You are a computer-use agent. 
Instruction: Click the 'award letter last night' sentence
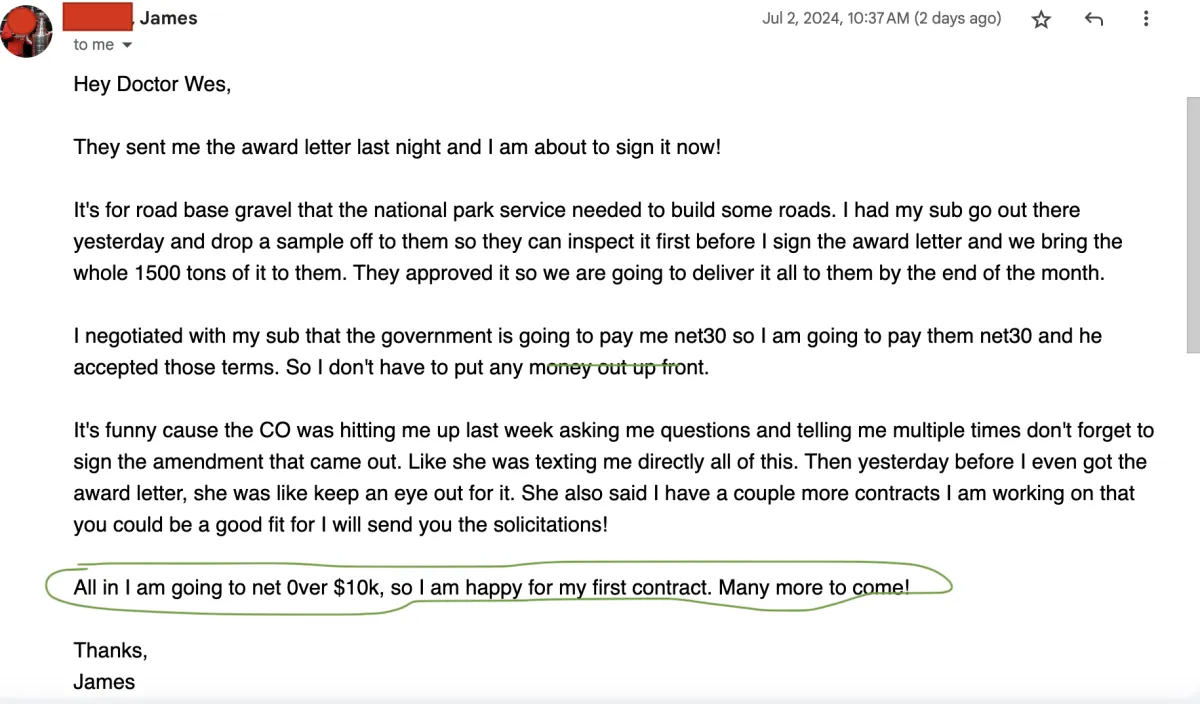point(397,147)
